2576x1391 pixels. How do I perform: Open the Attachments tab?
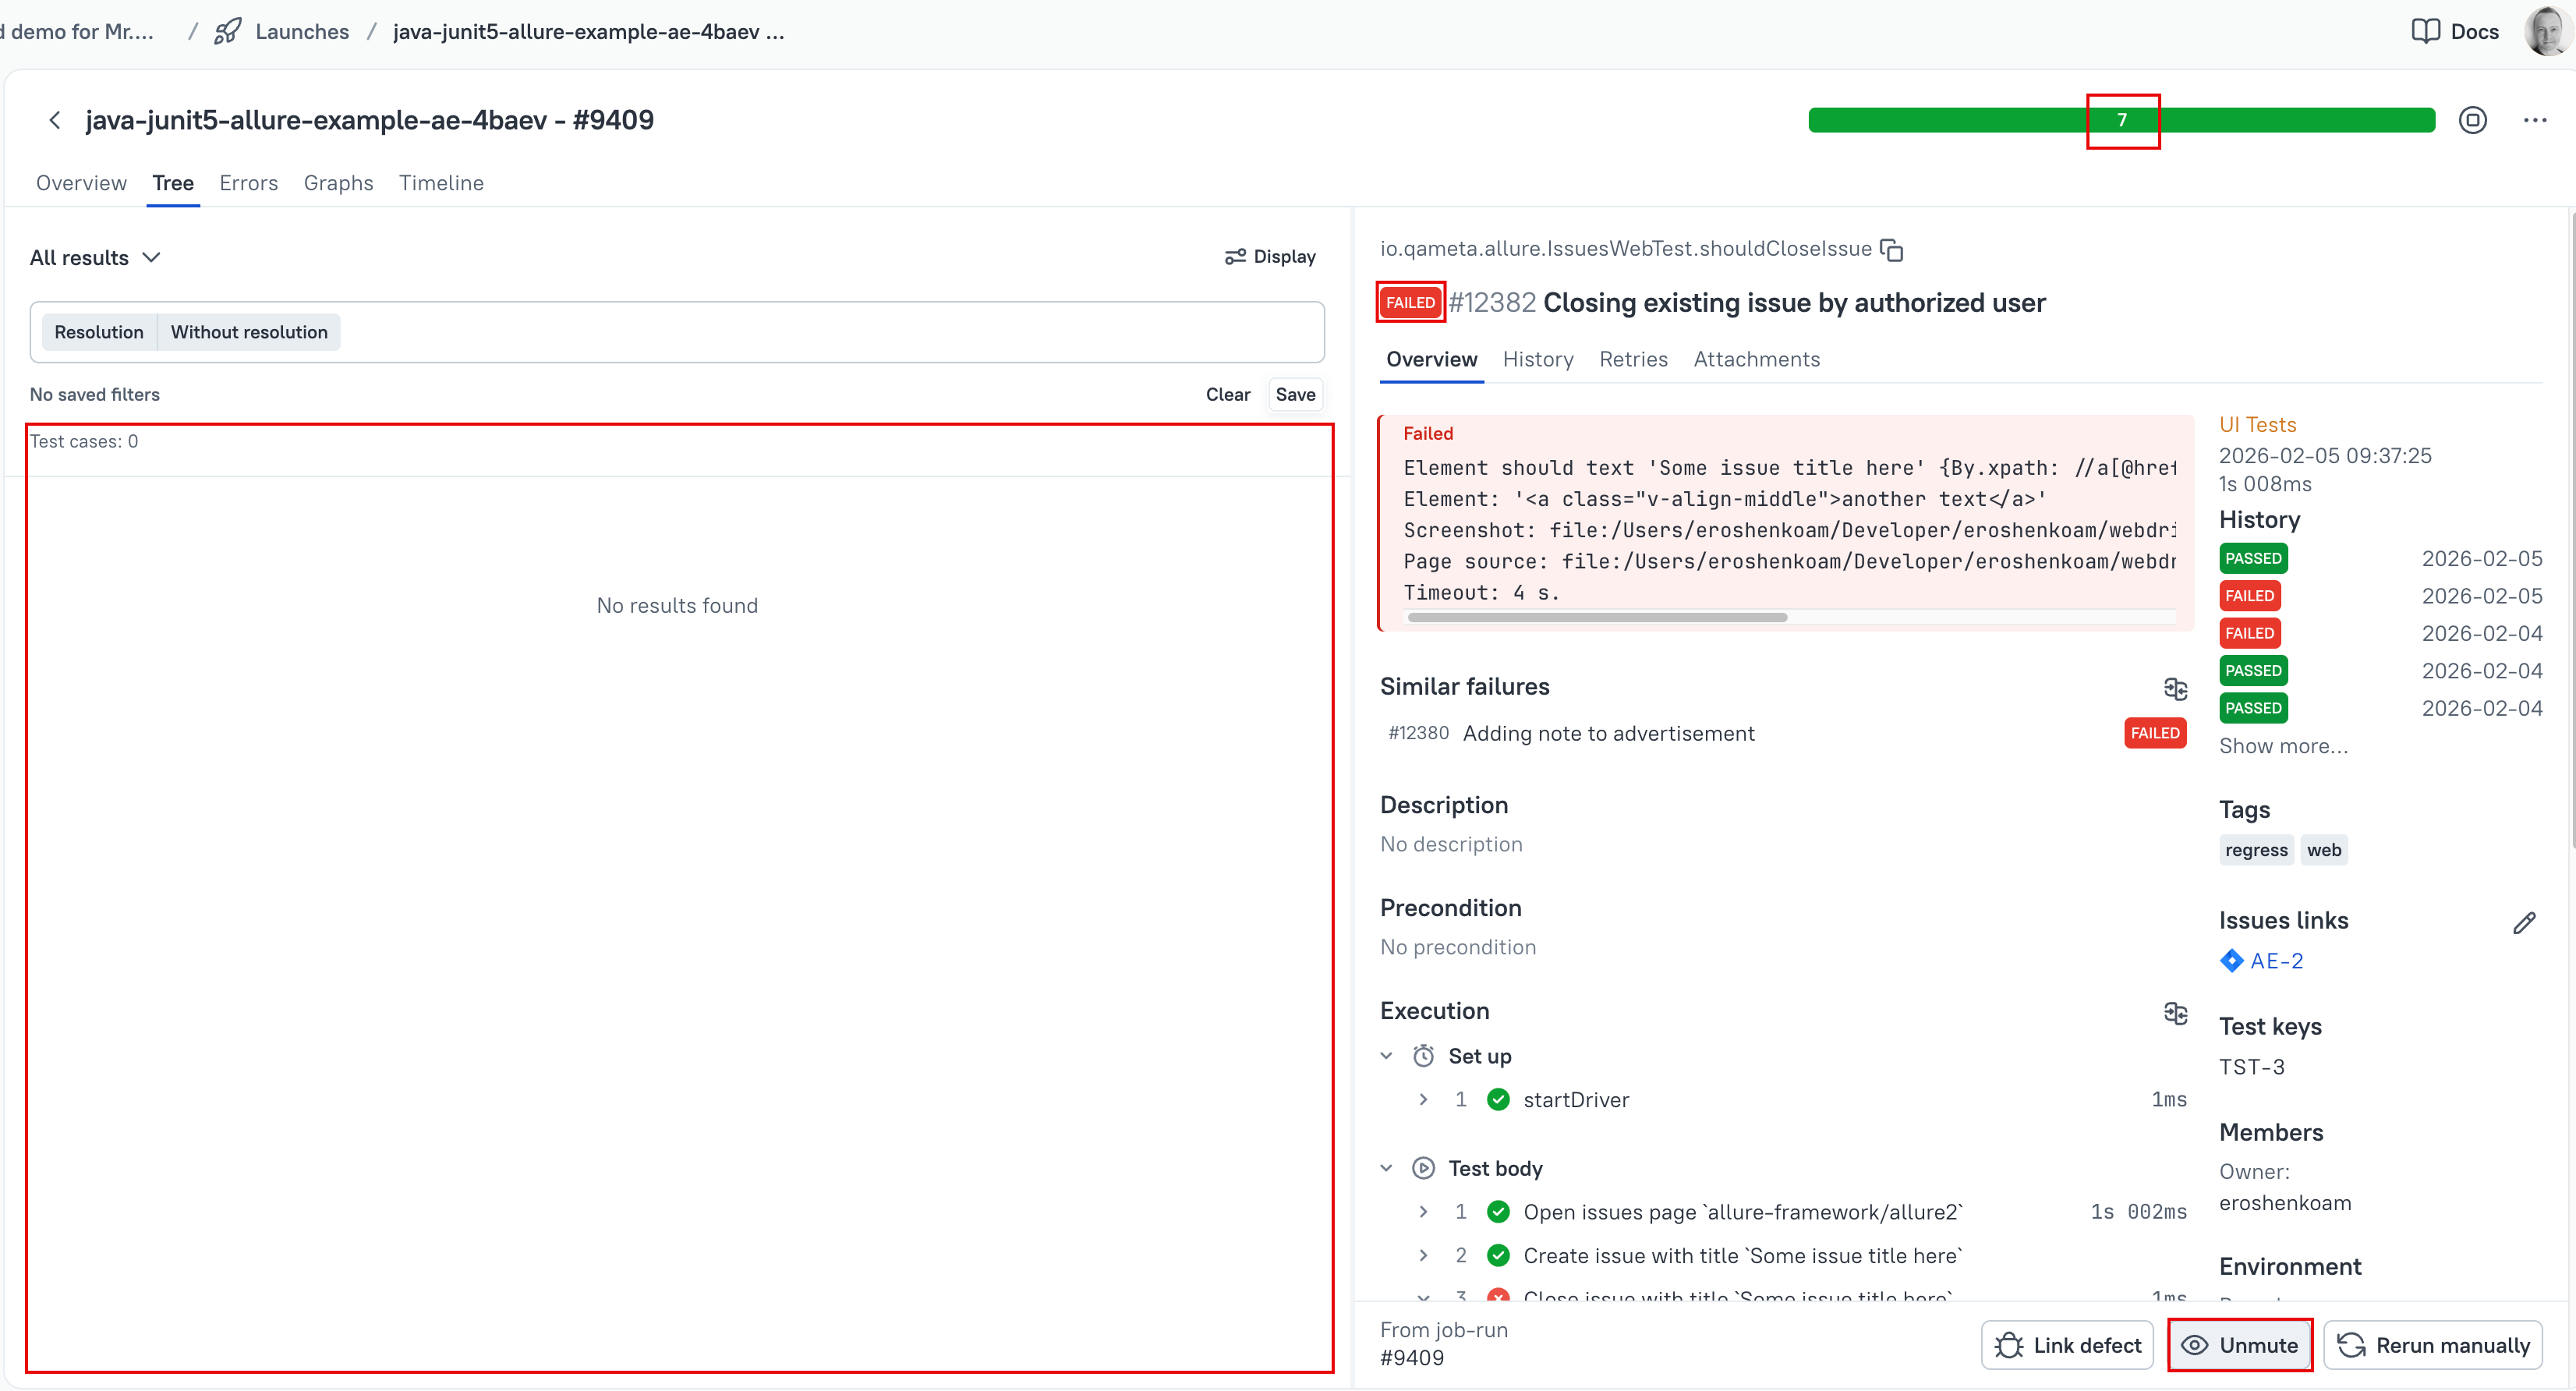click(1756, 359)
